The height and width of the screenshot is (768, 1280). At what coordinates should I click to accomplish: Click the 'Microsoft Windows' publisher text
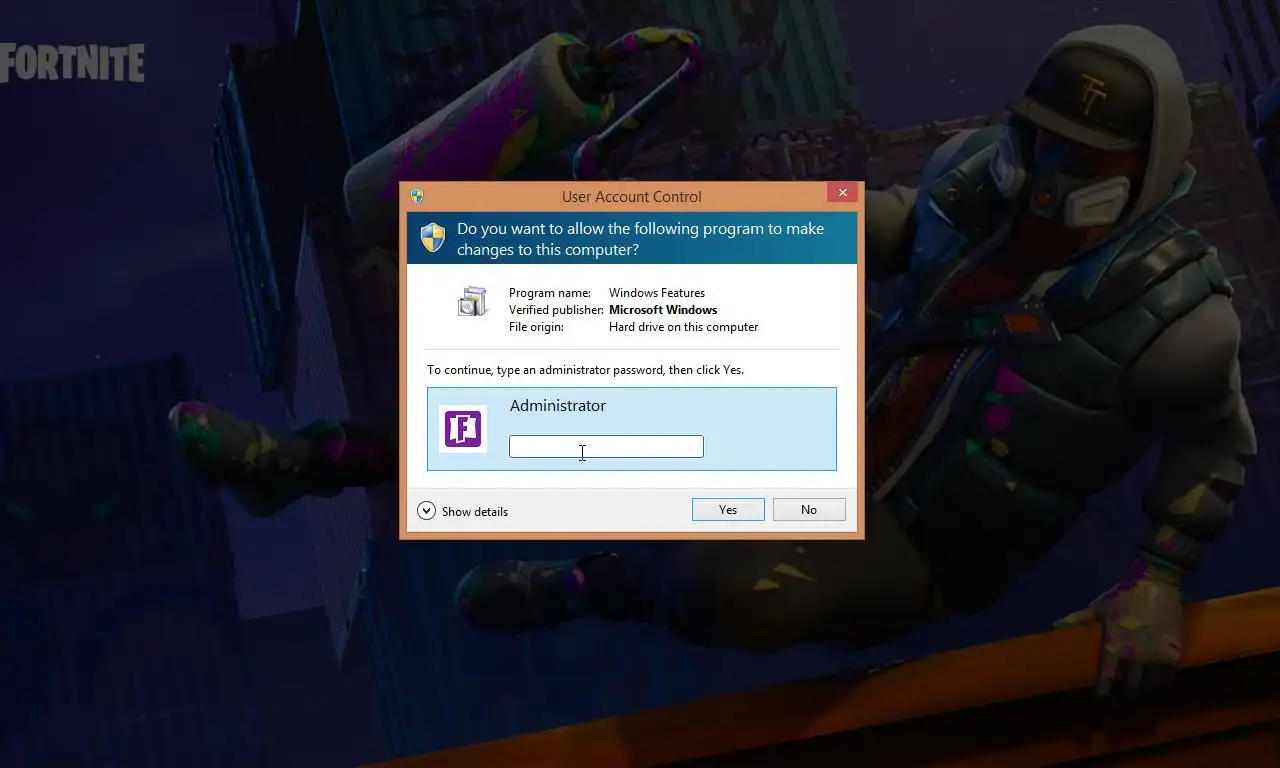tap(663, 310)
